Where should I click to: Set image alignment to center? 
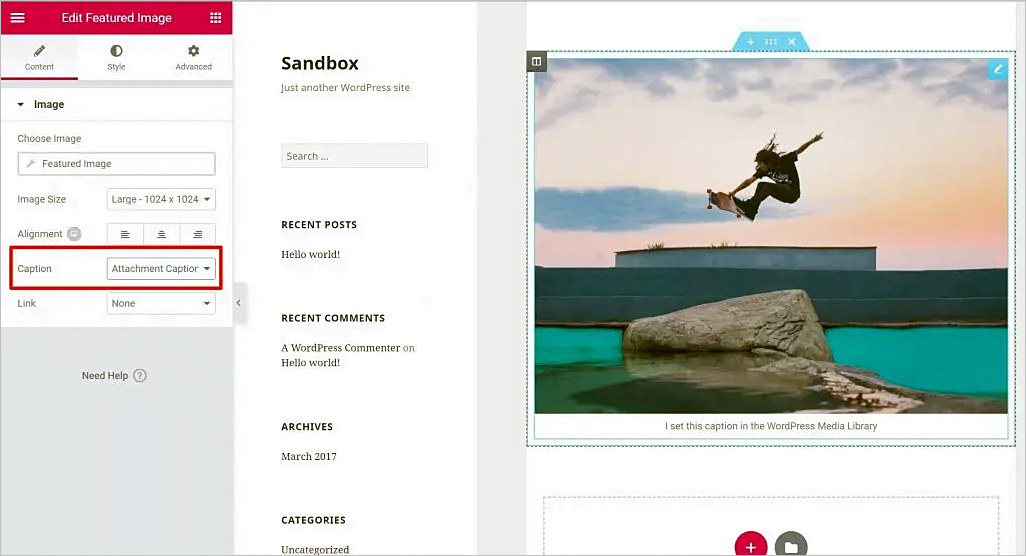(x=161, y=234)
